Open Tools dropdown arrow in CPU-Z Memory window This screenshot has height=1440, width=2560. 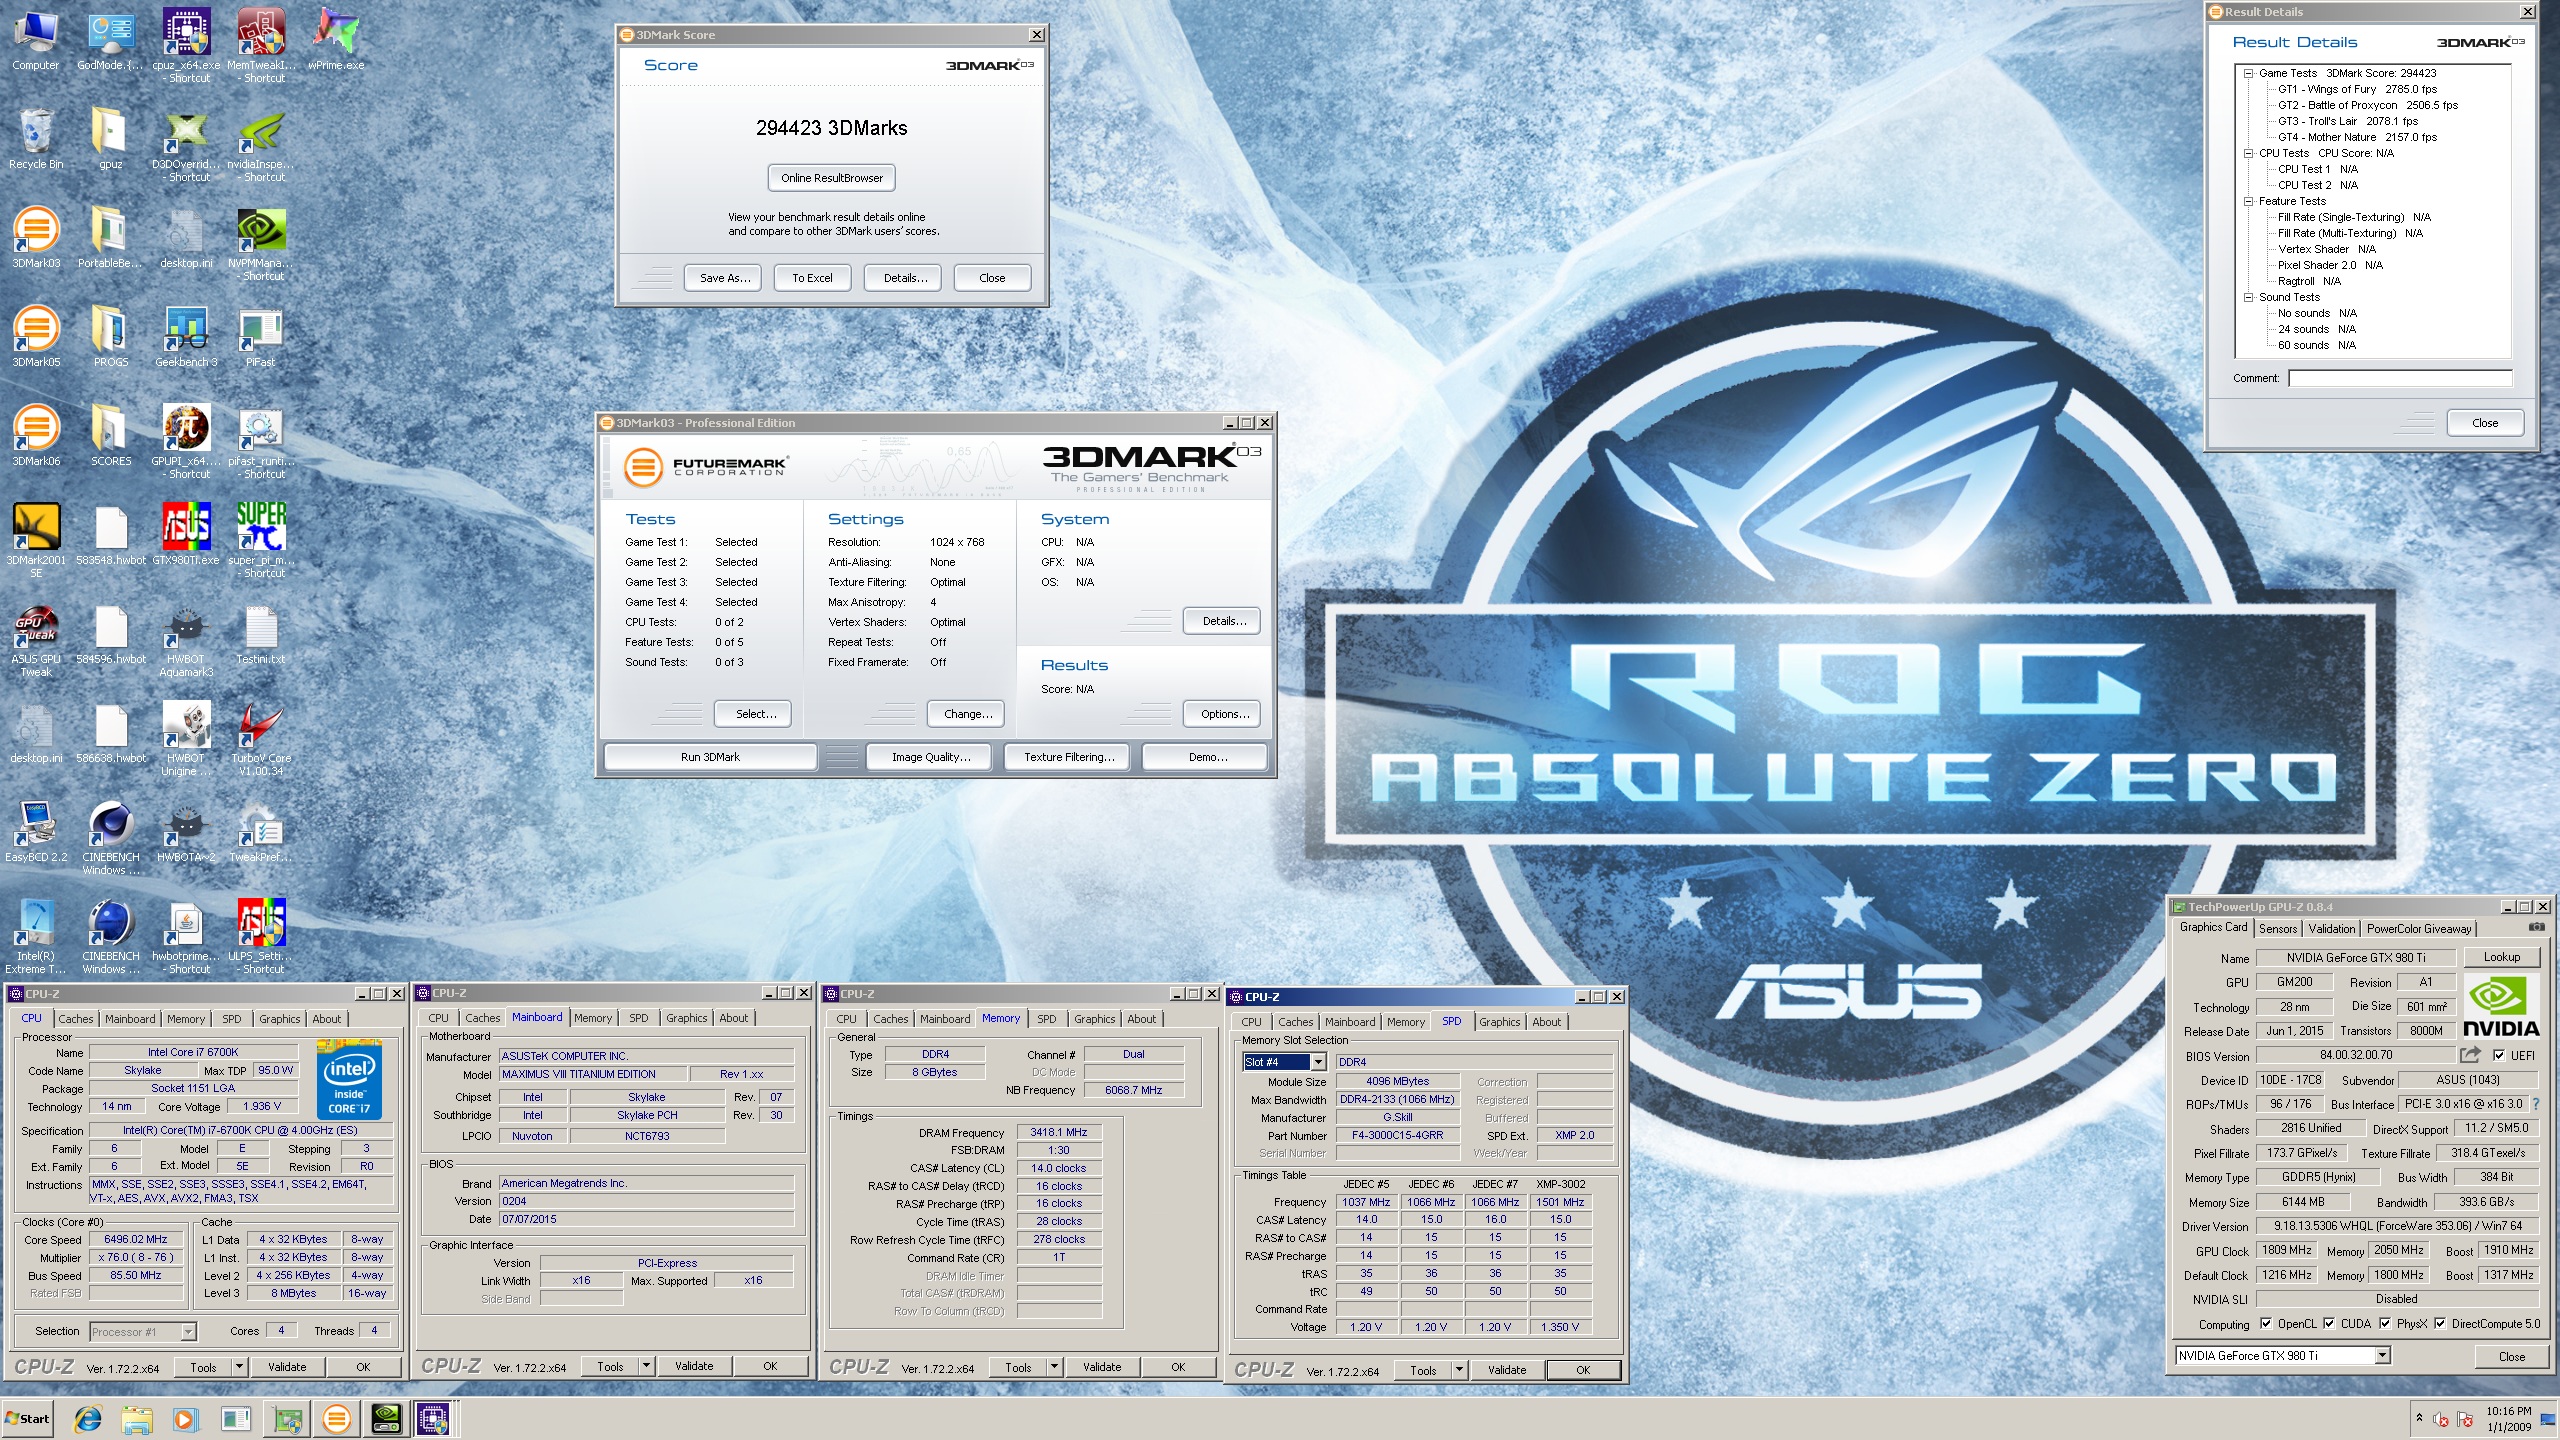click(1054, 1367)
